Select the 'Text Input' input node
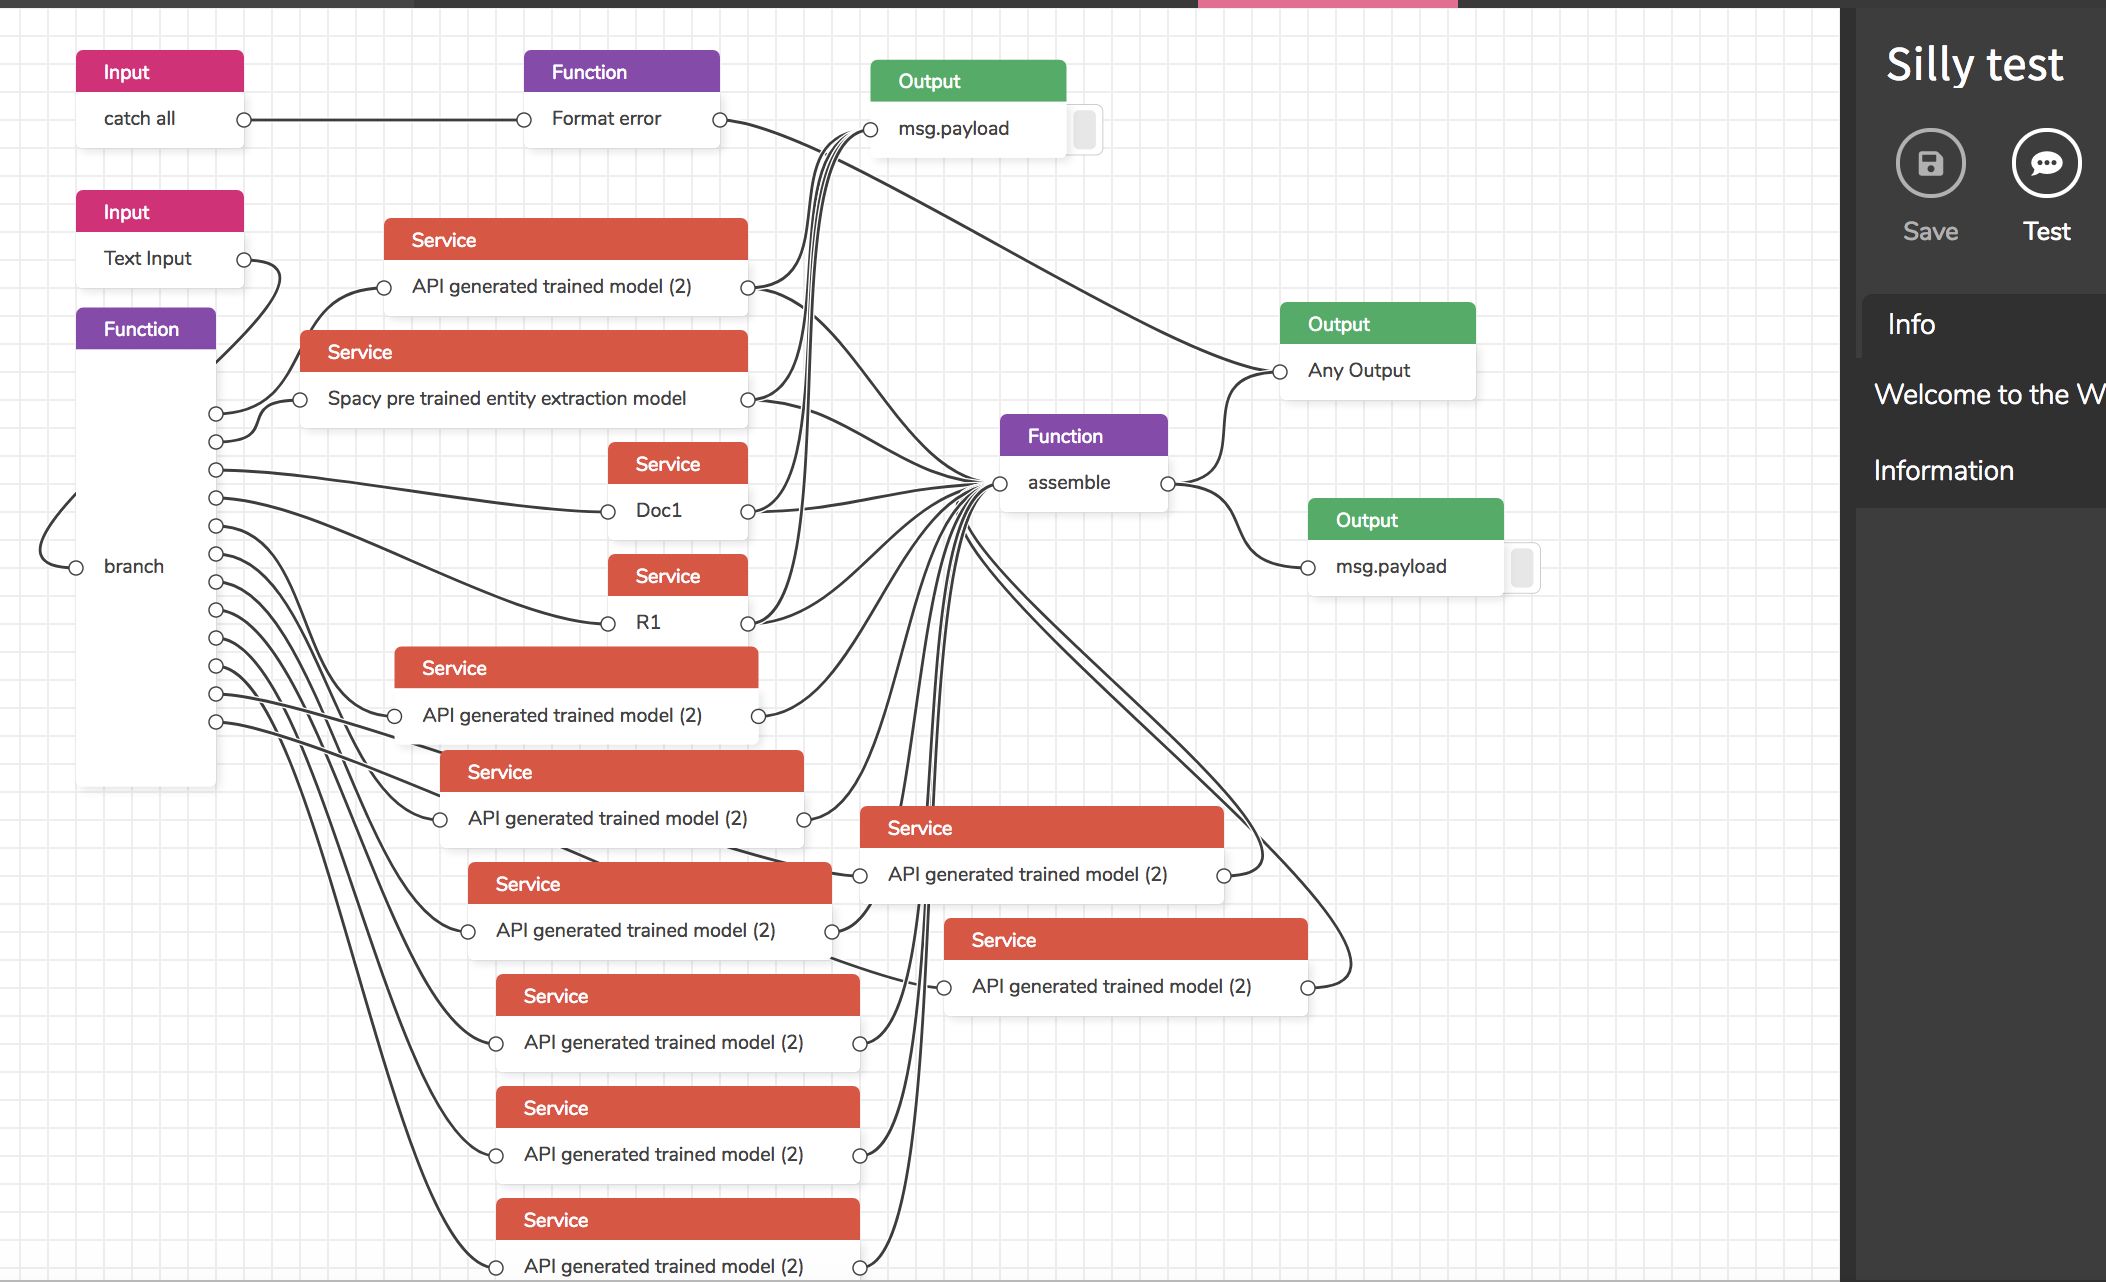Image resolution: width=2106 pixels, height=1282 pixels. coord(160,239)
